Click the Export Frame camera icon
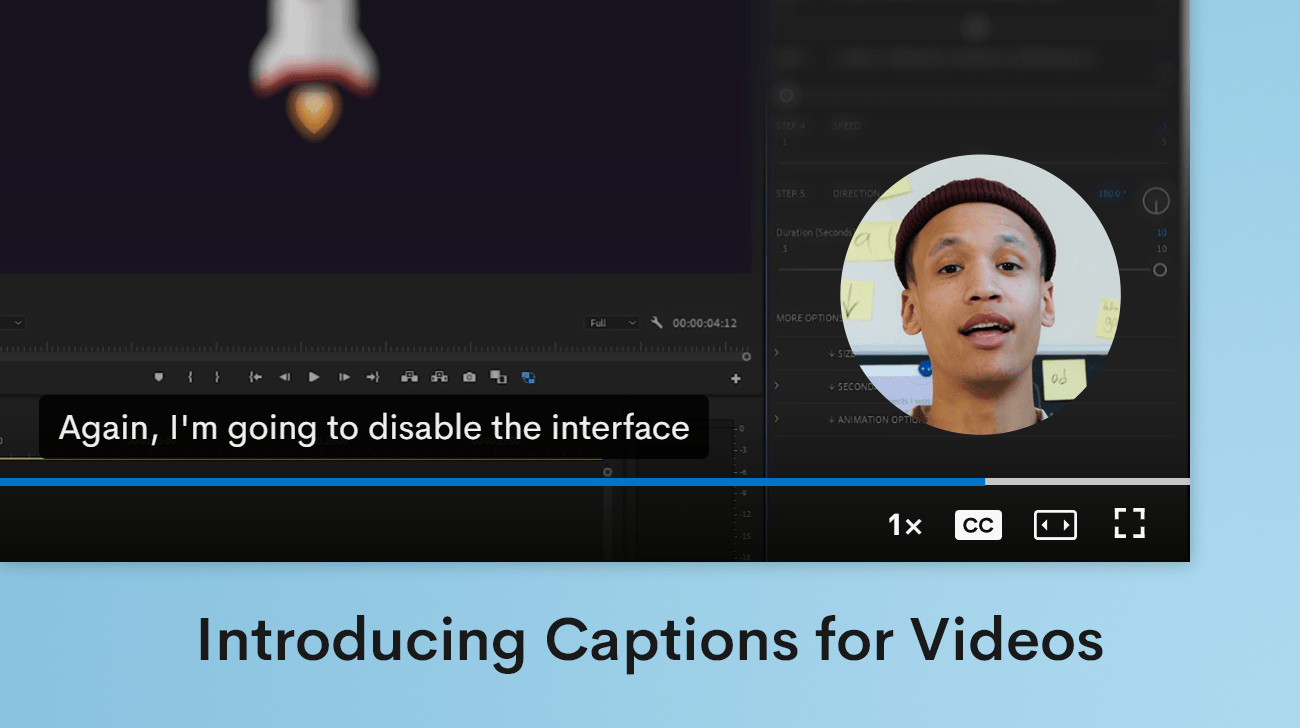The image size is (1300, 728). pyautogui.click(x=467, y=378)
